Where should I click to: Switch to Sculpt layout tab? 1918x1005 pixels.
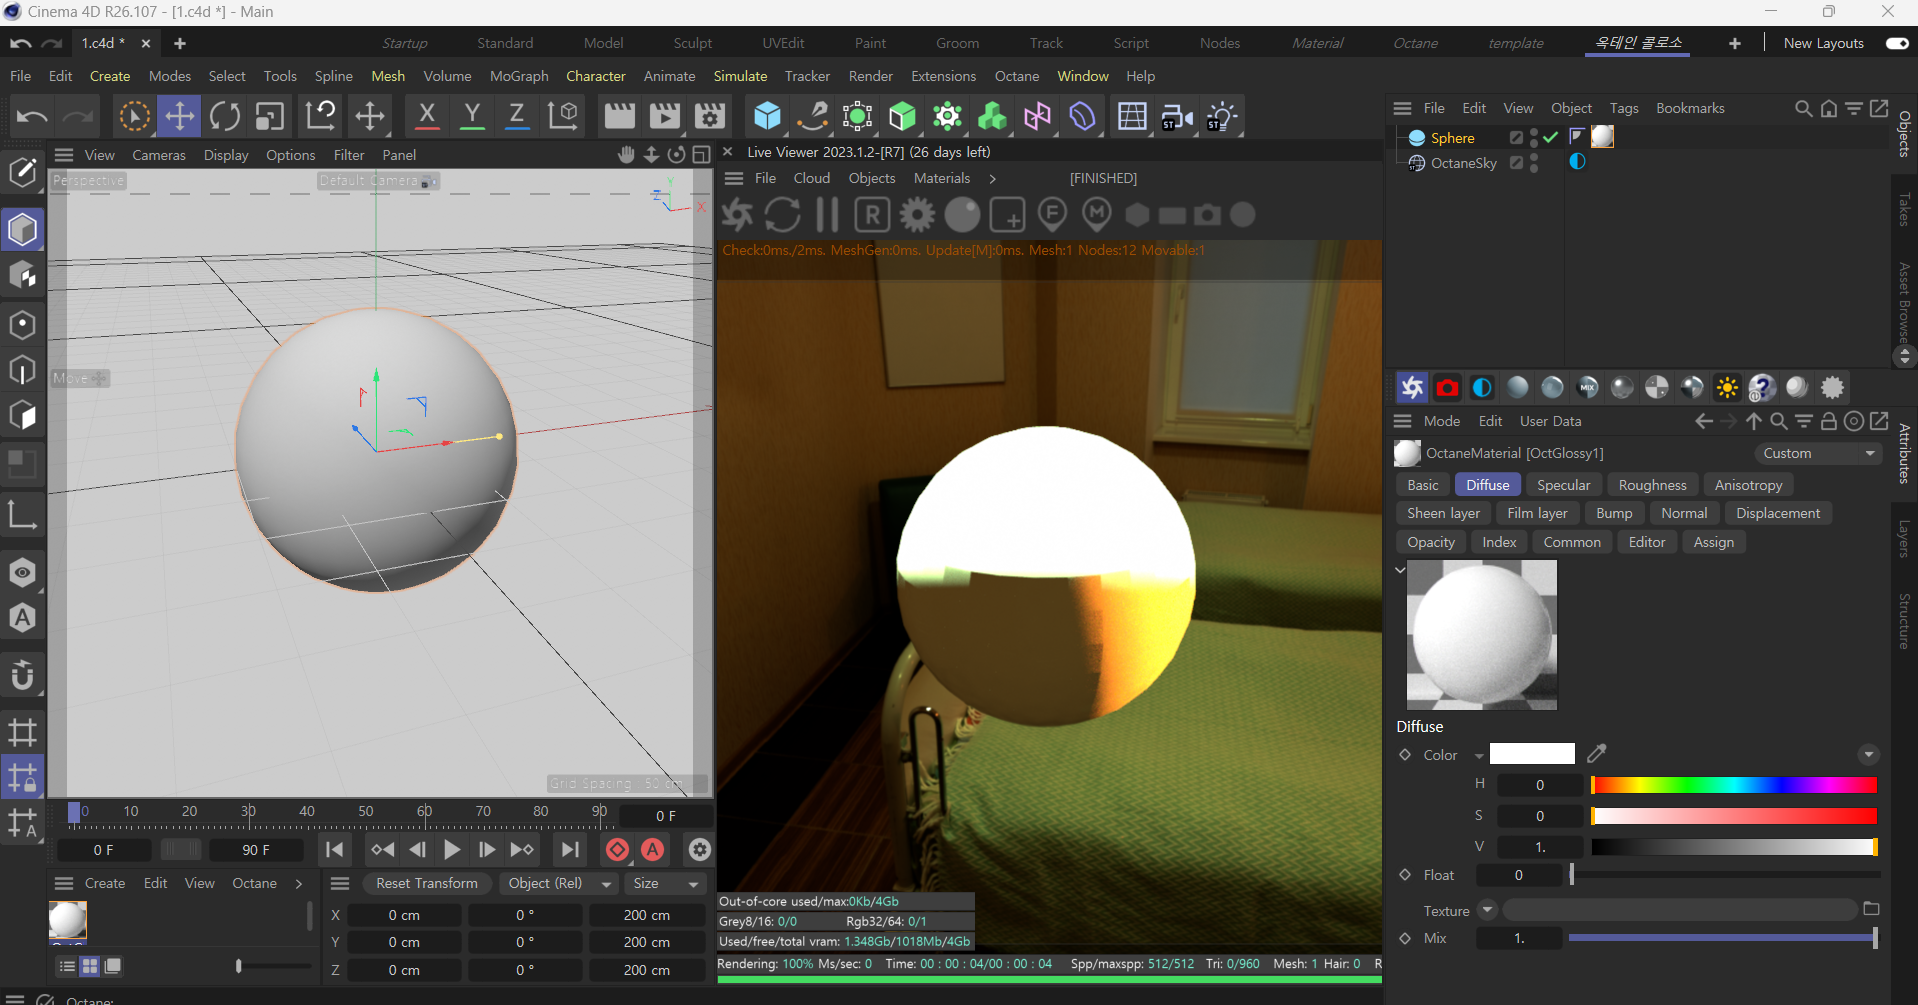(x=693, y=43)
